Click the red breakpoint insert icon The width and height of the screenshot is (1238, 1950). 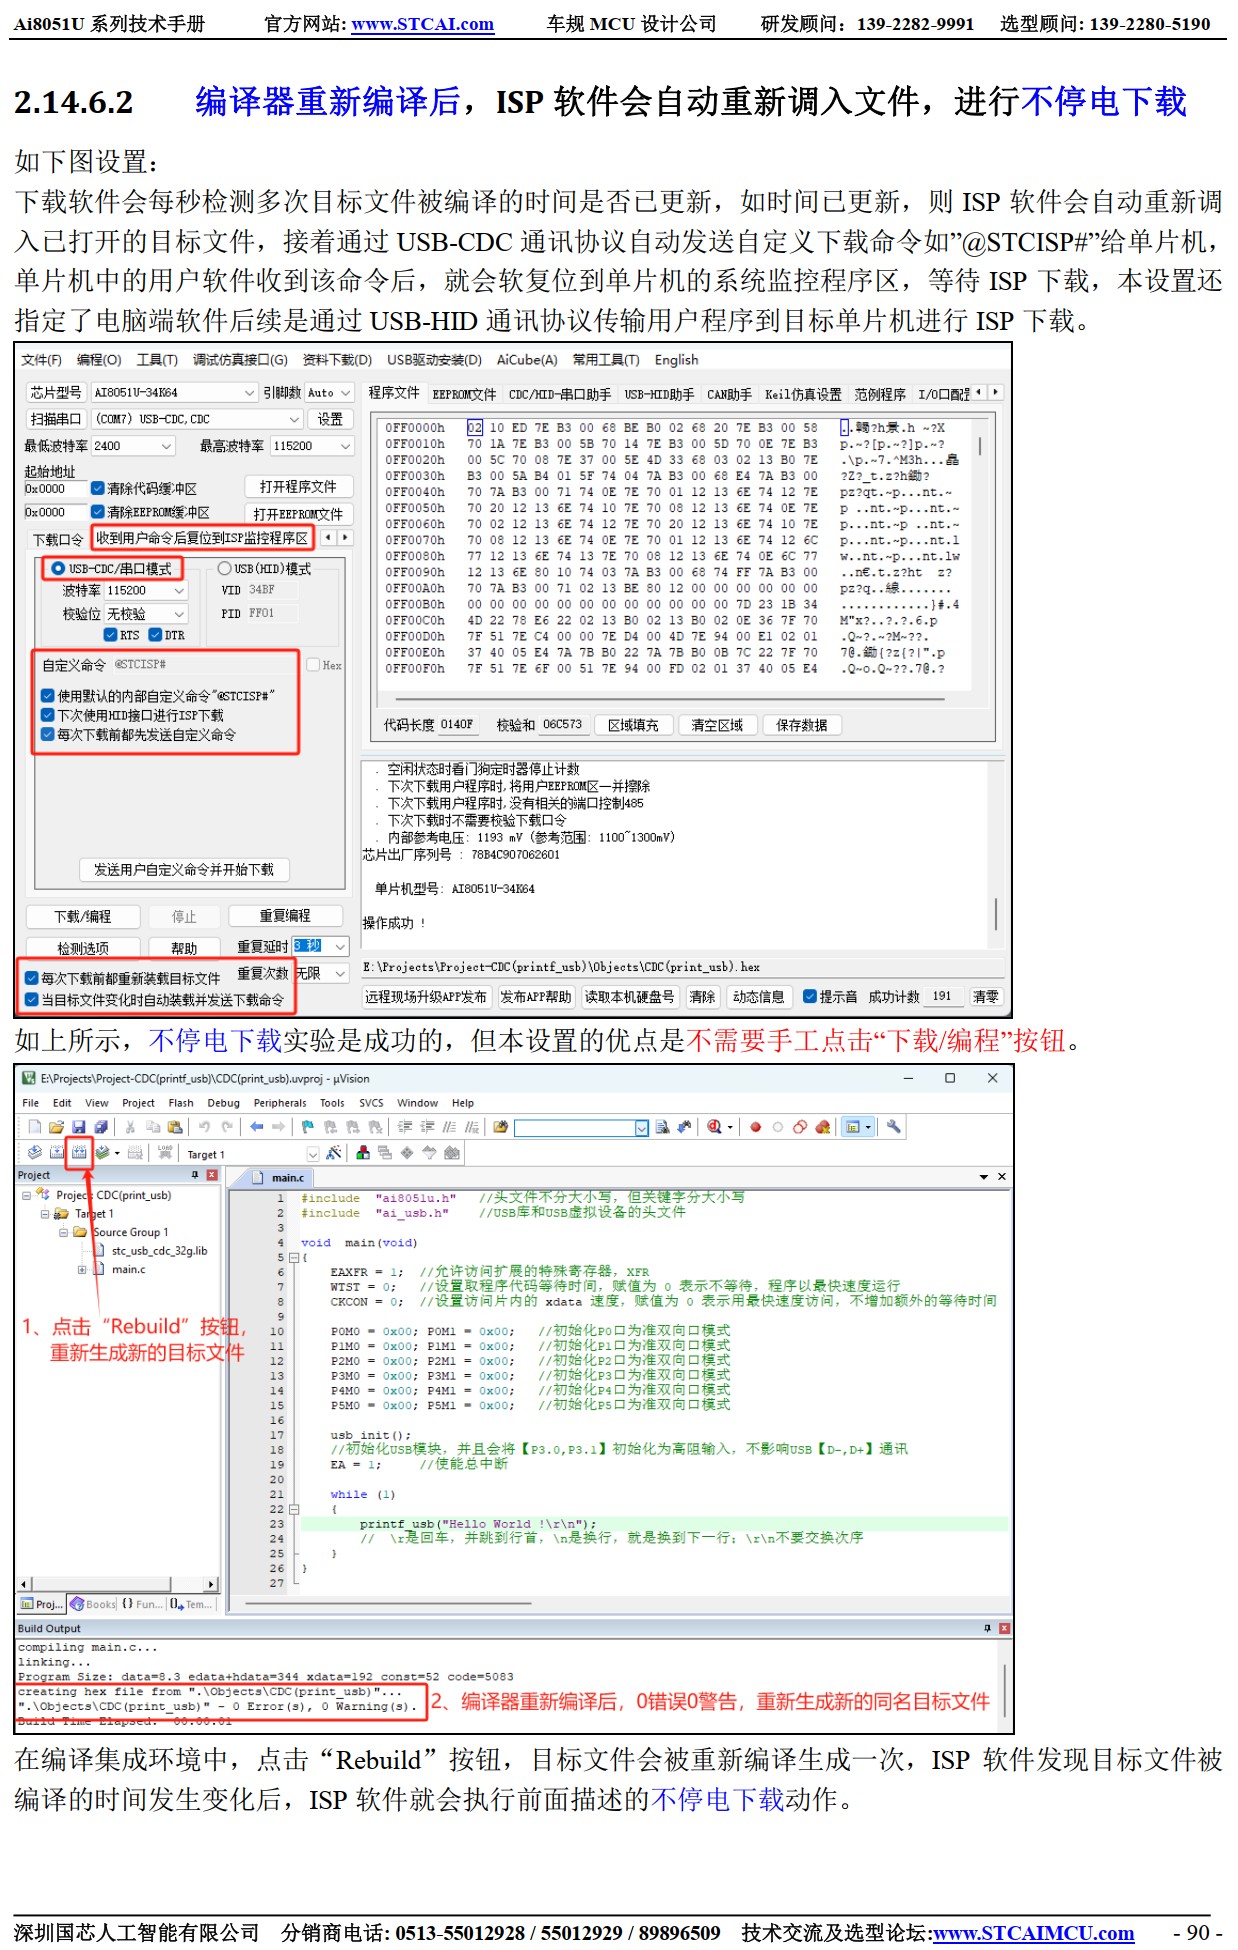click(756, 1127)
